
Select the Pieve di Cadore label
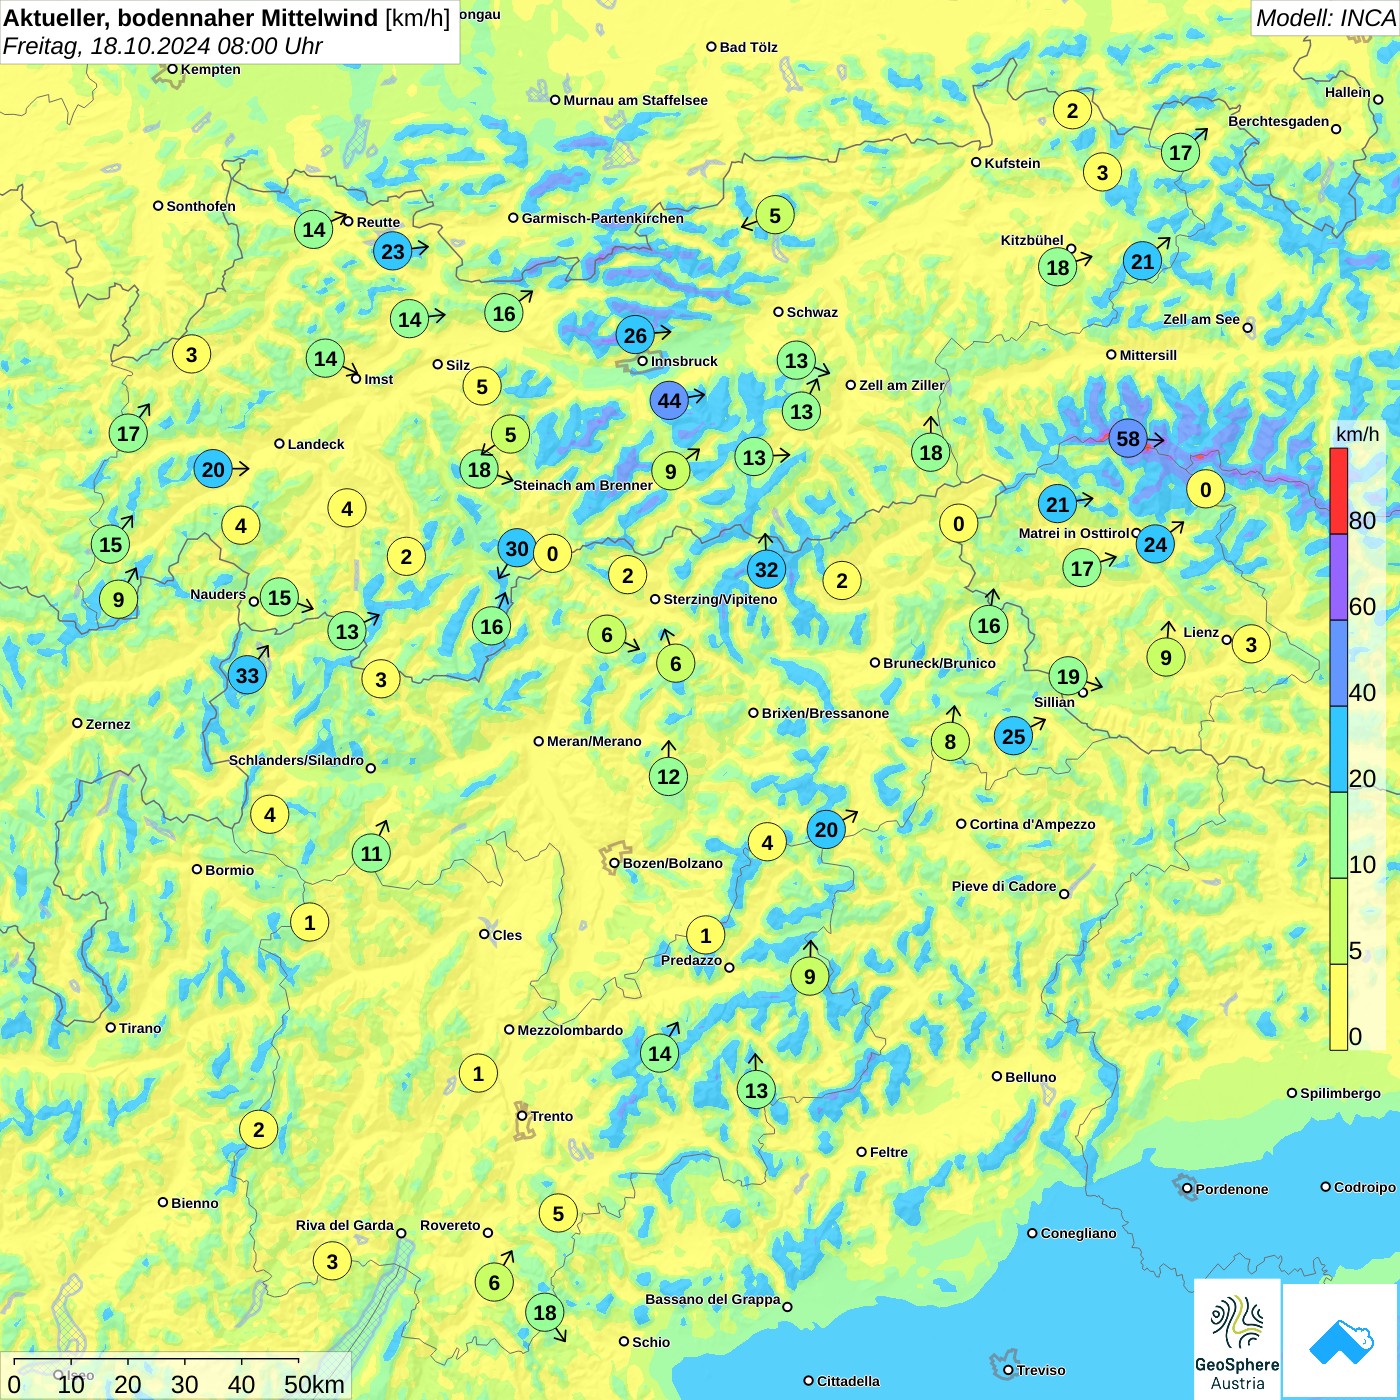click(x=1004, y=886)
